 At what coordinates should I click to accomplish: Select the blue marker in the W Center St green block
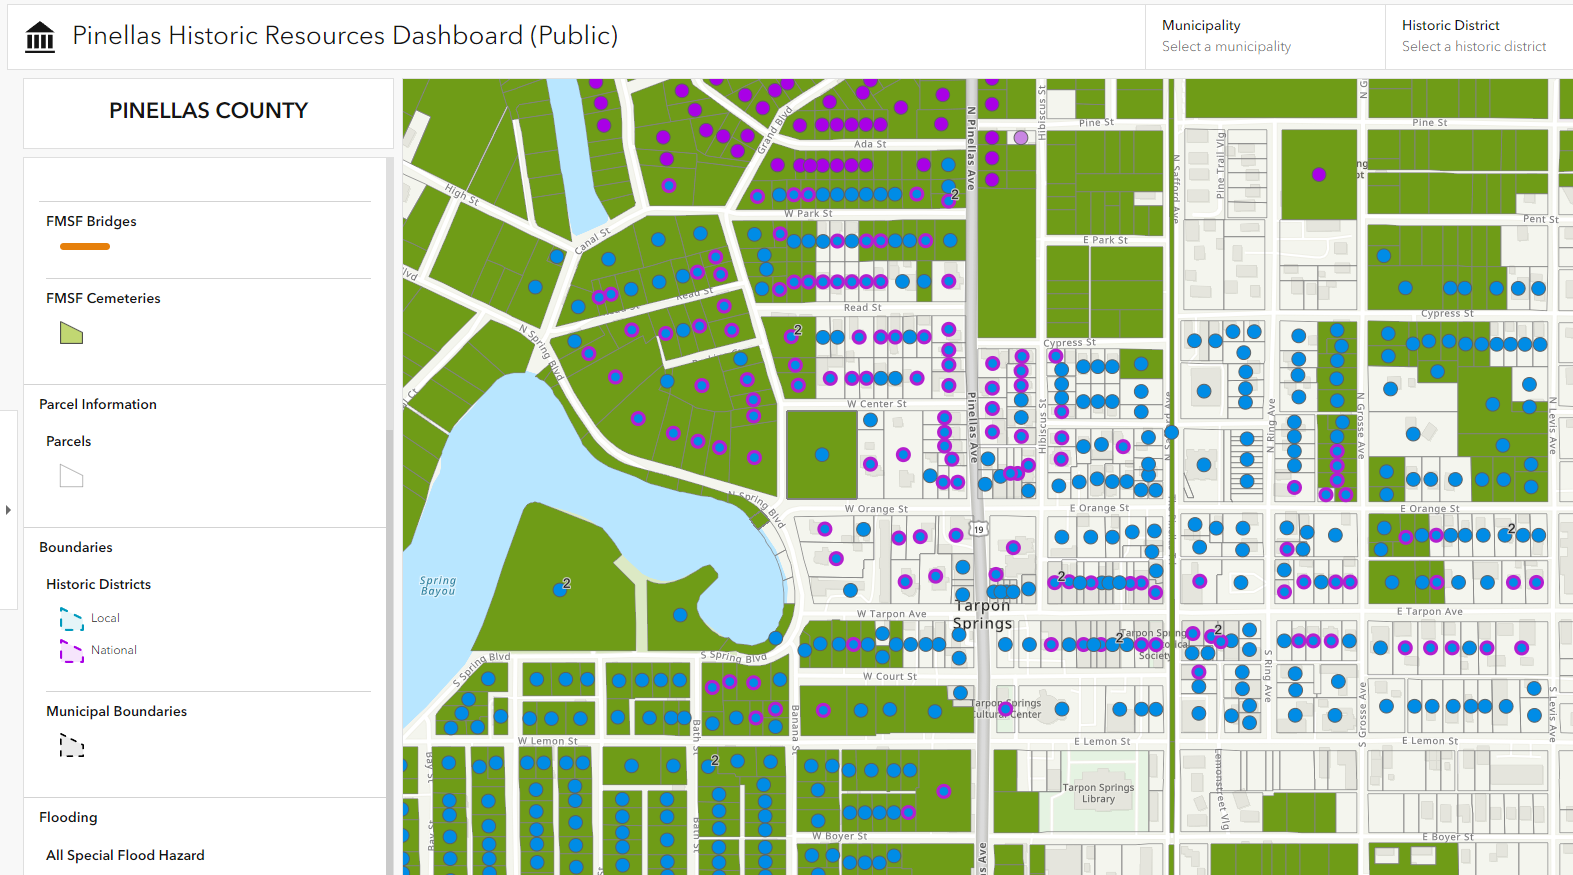822,455
